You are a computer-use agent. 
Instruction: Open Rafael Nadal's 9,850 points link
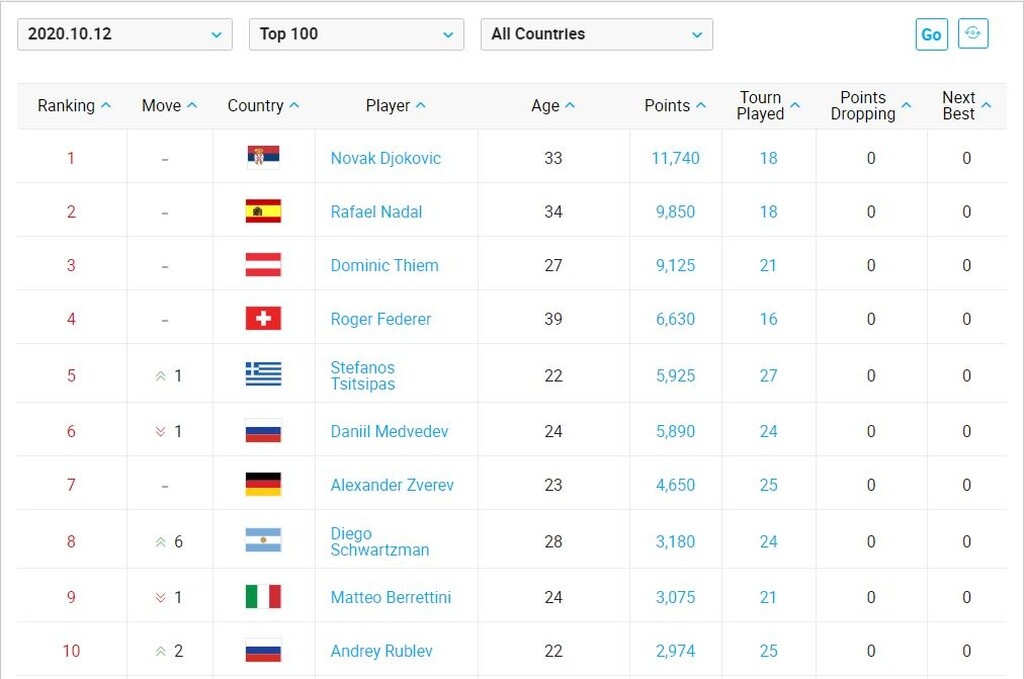(x=675, y=212)
